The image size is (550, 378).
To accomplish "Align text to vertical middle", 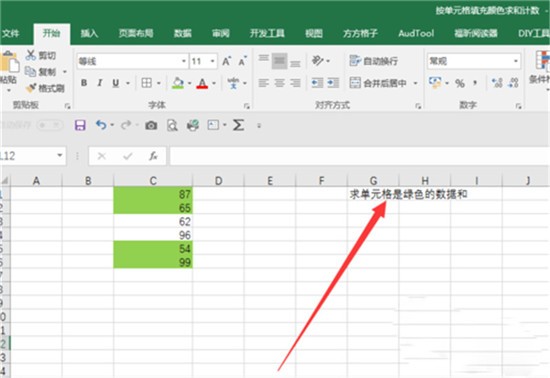I will [280, 61].
